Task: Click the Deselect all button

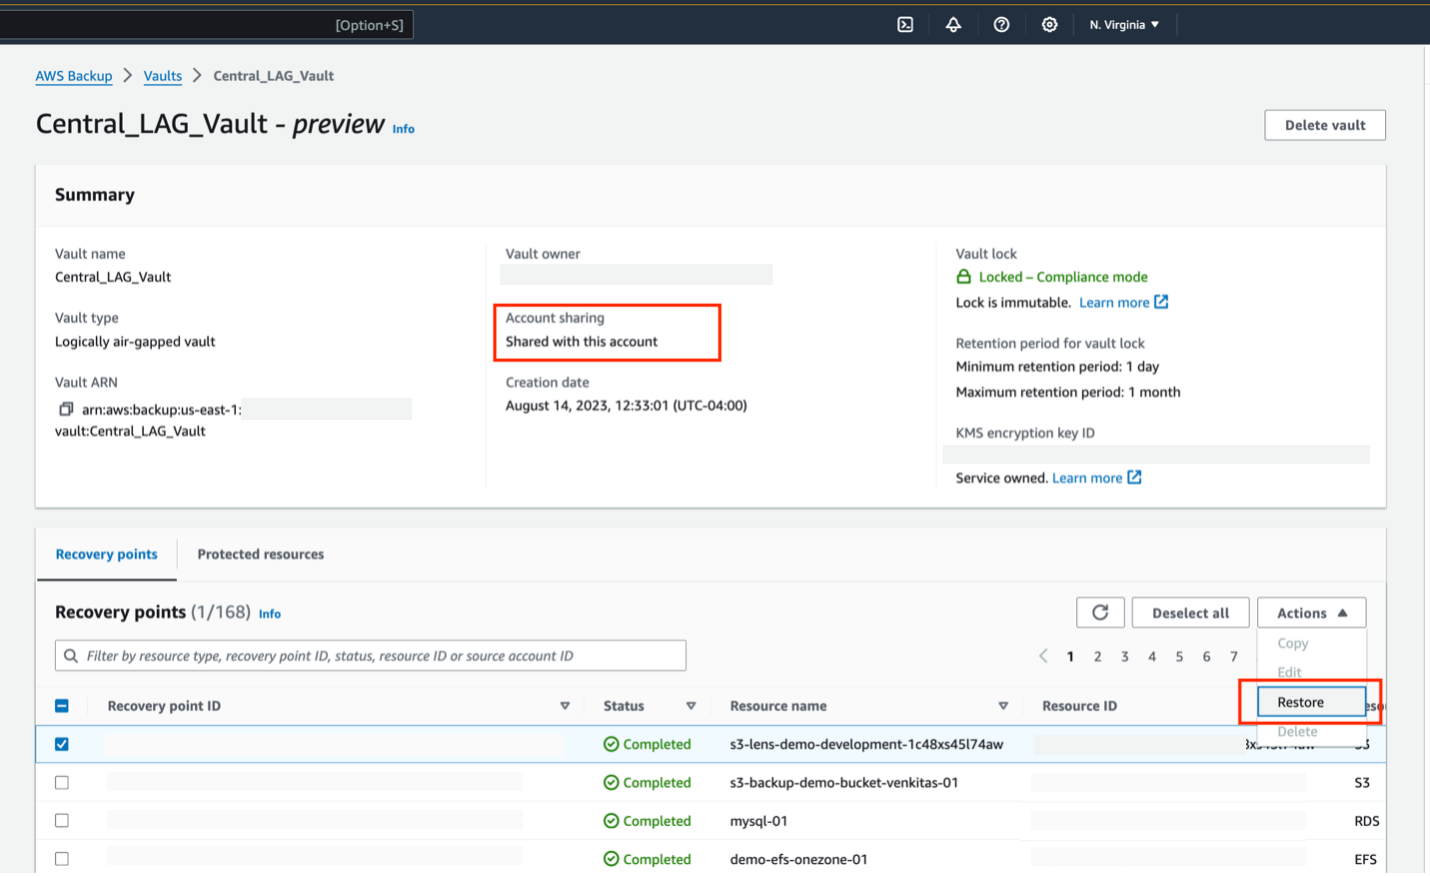Action: 1190,613
